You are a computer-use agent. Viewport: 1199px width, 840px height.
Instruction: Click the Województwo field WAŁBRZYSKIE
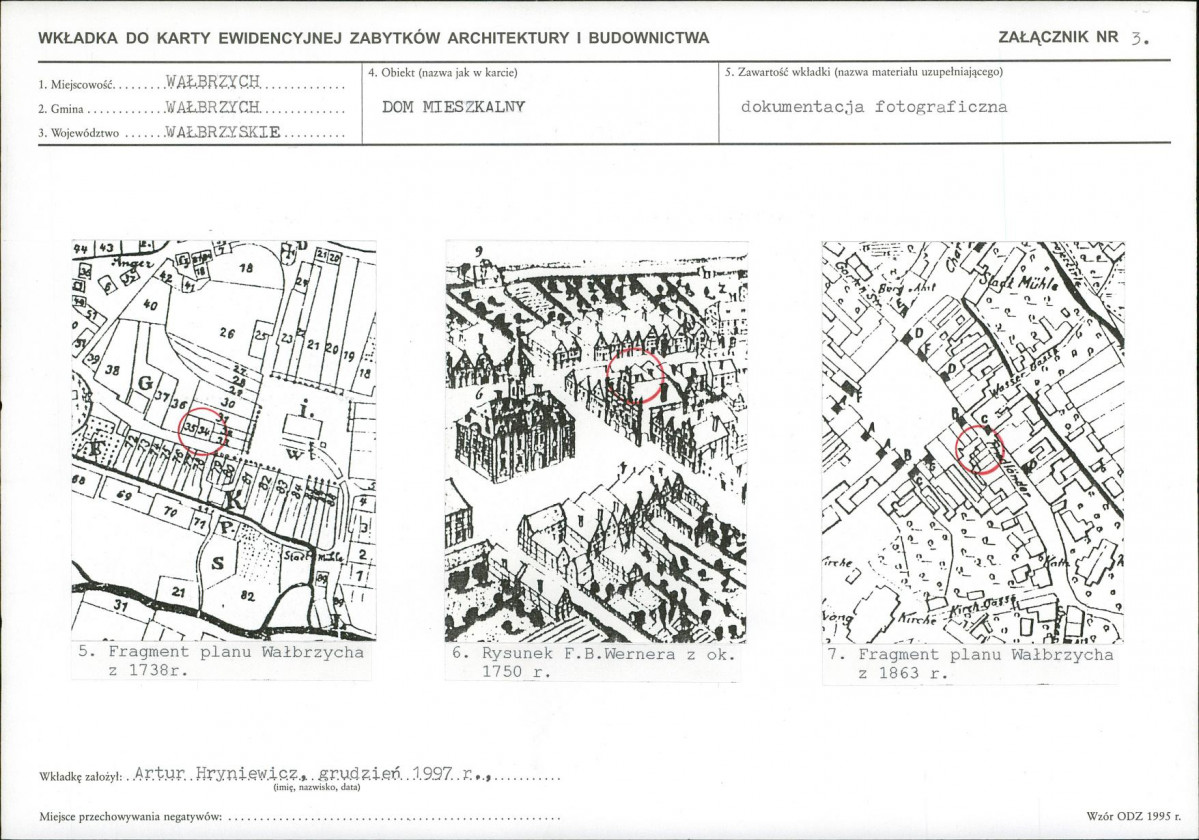pos(222,132)
